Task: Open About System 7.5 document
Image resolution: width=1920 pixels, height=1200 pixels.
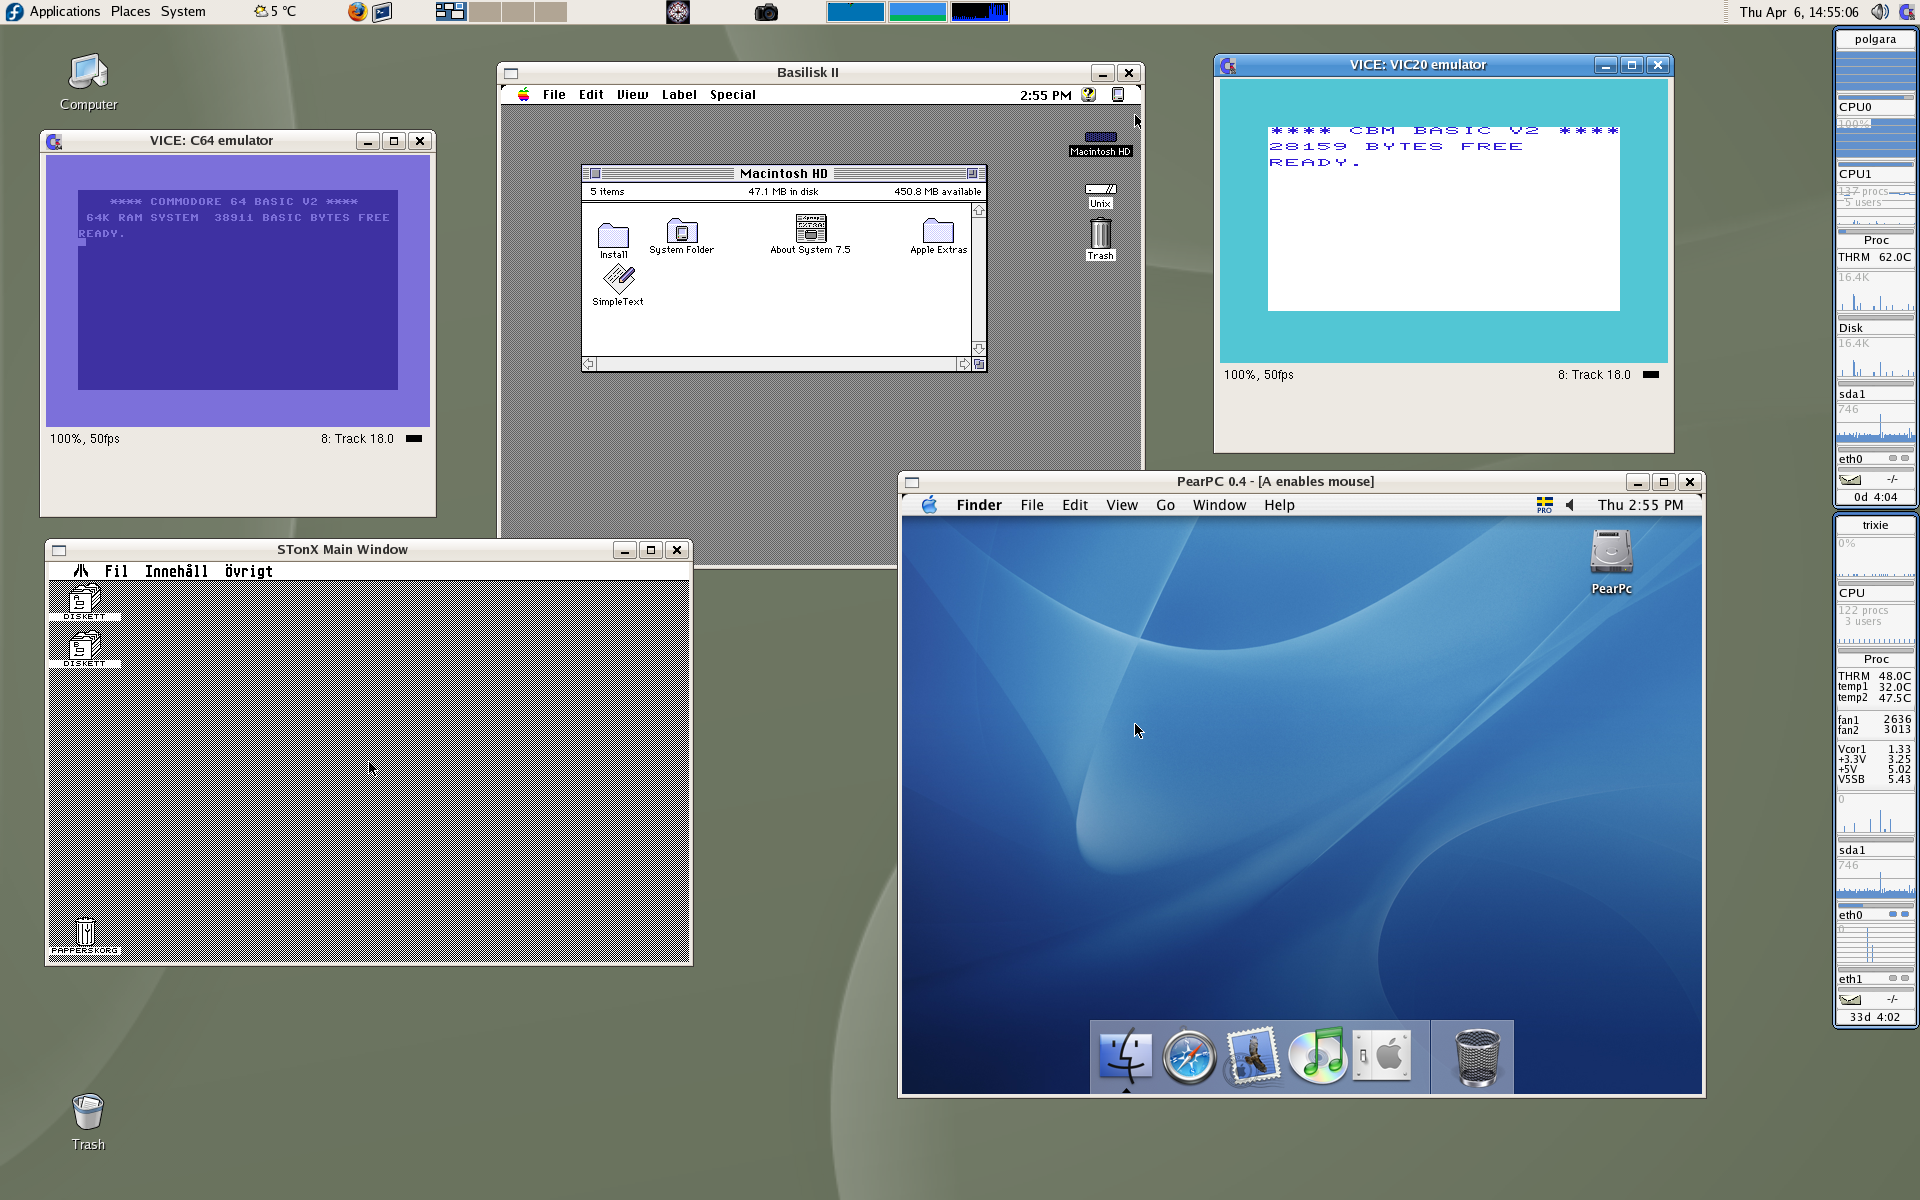Action: point(811,228)
